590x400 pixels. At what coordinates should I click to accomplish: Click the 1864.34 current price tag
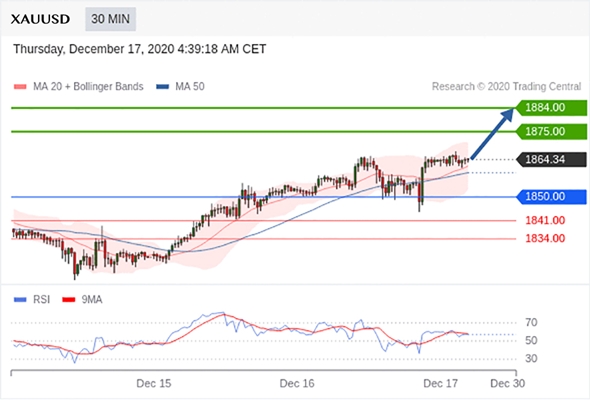(551, 160)
